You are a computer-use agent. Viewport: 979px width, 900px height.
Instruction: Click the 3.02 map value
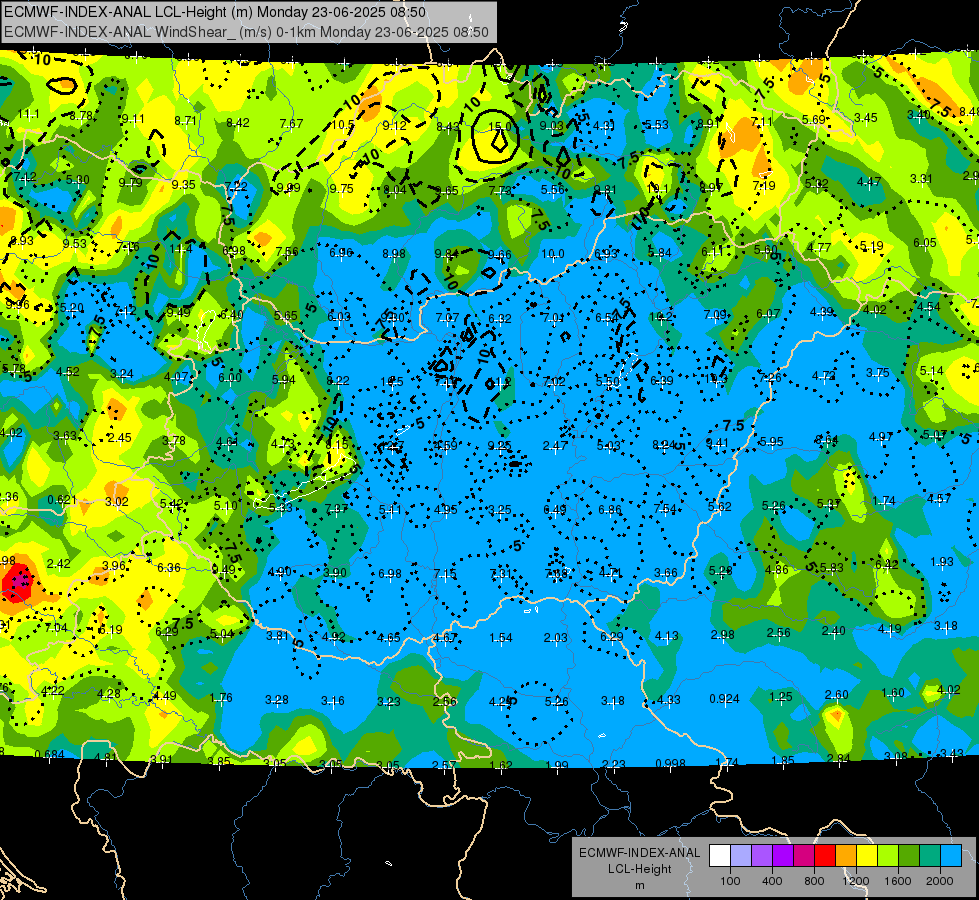tap(117, 502)
